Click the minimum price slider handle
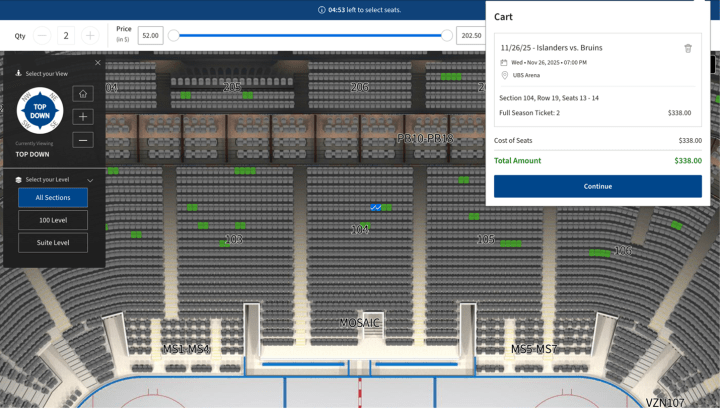Image resolution: width=720 pixels, height=409 pixels. [x=174, y=36]
